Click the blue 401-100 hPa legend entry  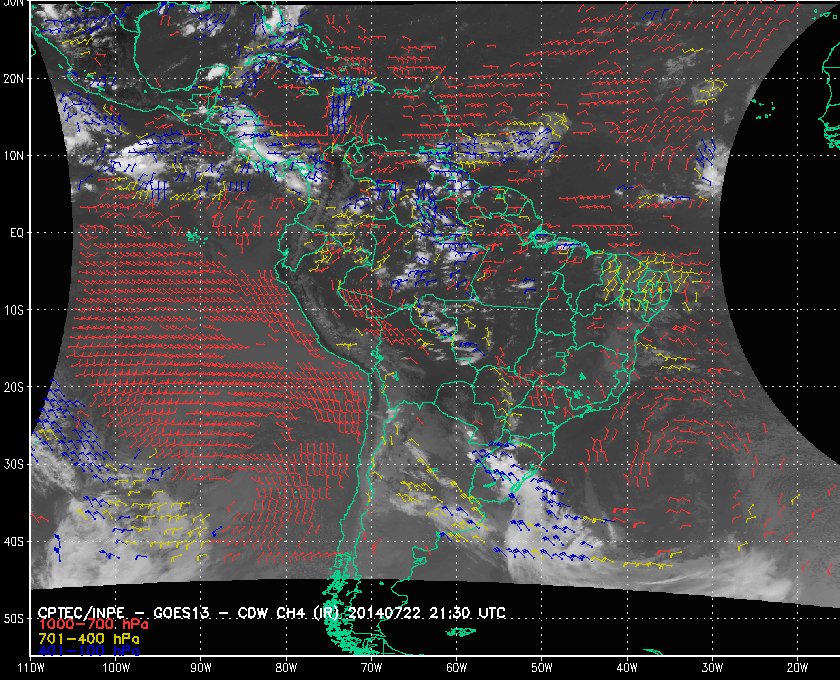click(89, 649)
